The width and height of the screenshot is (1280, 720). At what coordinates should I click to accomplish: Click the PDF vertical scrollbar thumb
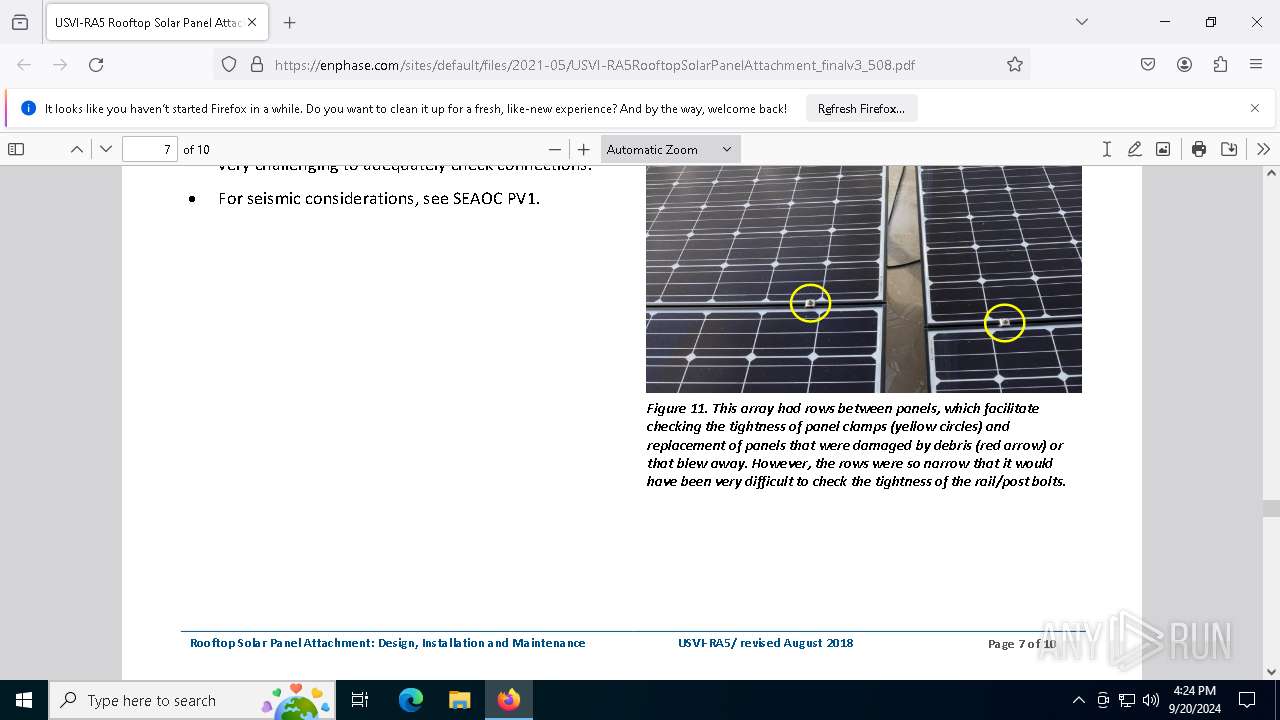point(1271,508)
